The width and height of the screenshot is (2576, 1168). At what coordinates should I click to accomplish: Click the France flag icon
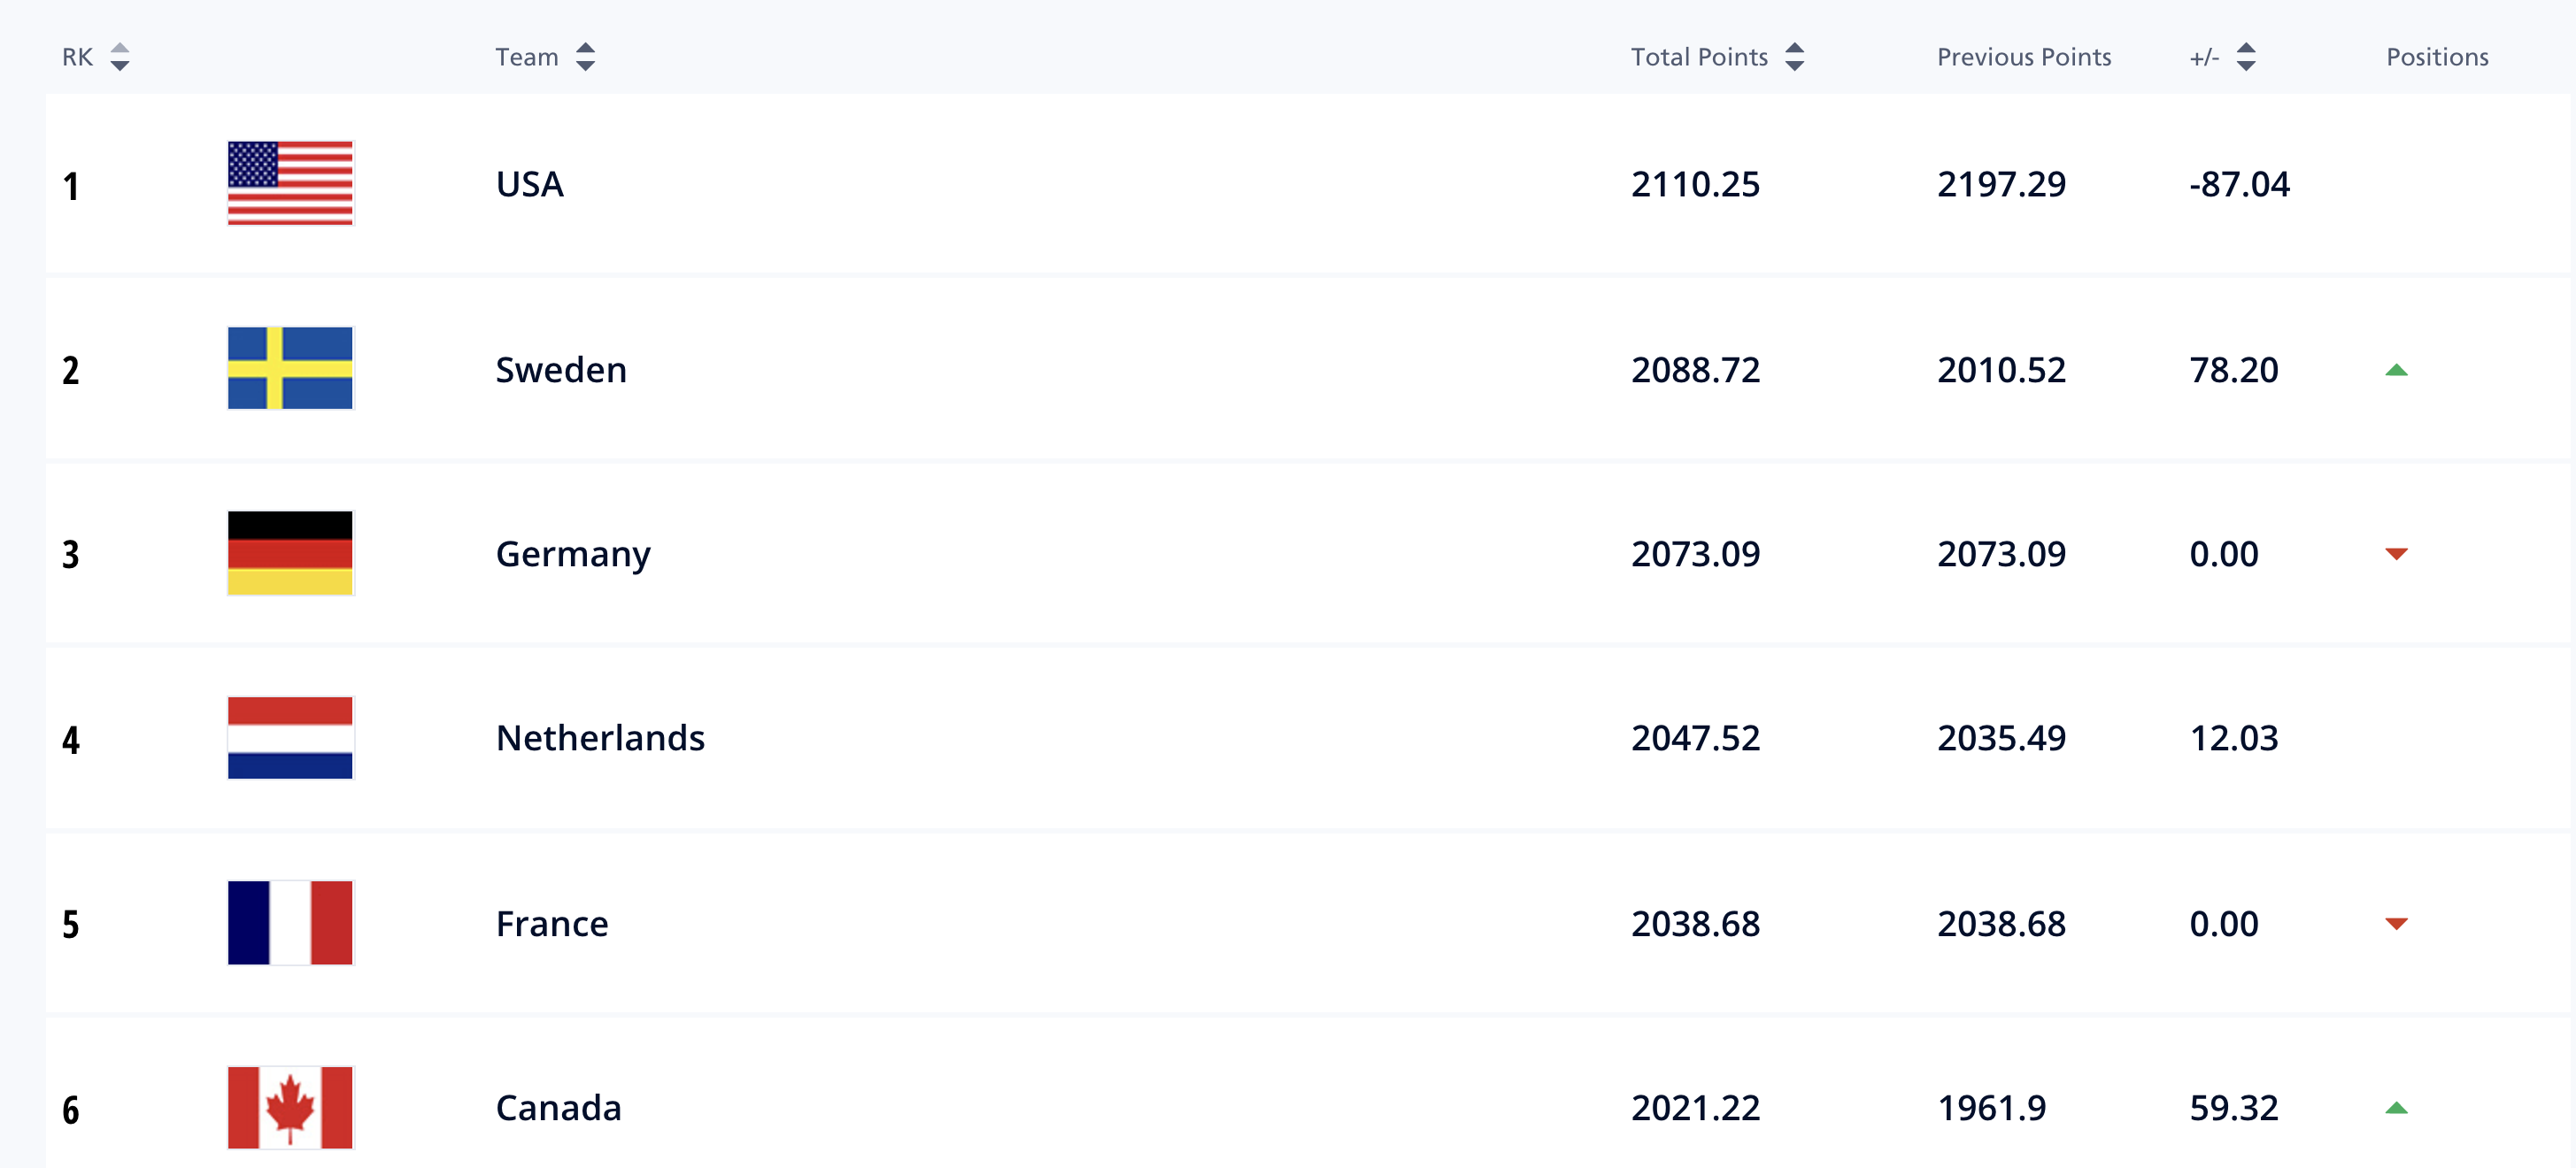(x=290, y=923)
